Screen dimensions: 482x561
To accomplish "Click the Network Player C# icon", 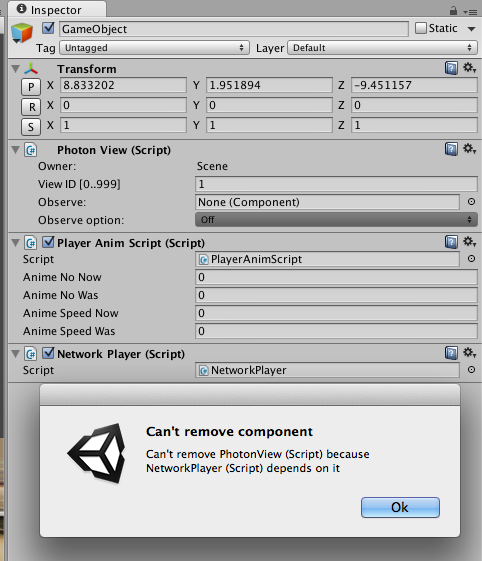I will [31, 354].
